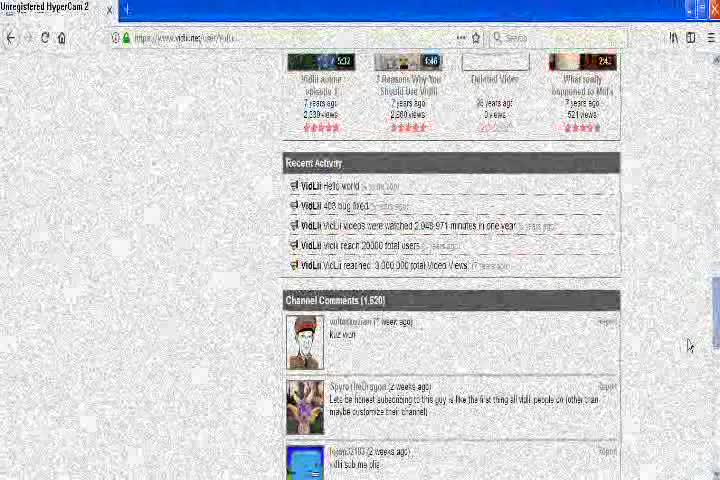Click VidLii name in '403 bug fixed' activity

(x=311, y=206)
